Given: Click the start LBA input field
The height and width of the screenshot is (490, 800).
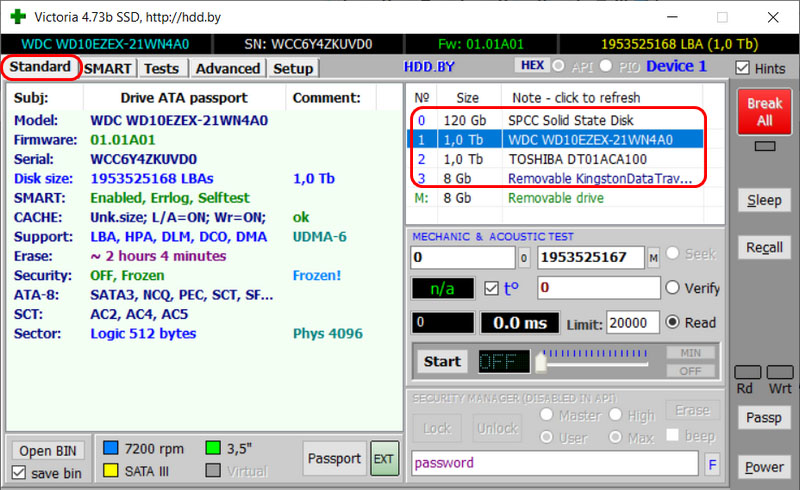Looking at the screenshot, I should click(x=463, y=258).
